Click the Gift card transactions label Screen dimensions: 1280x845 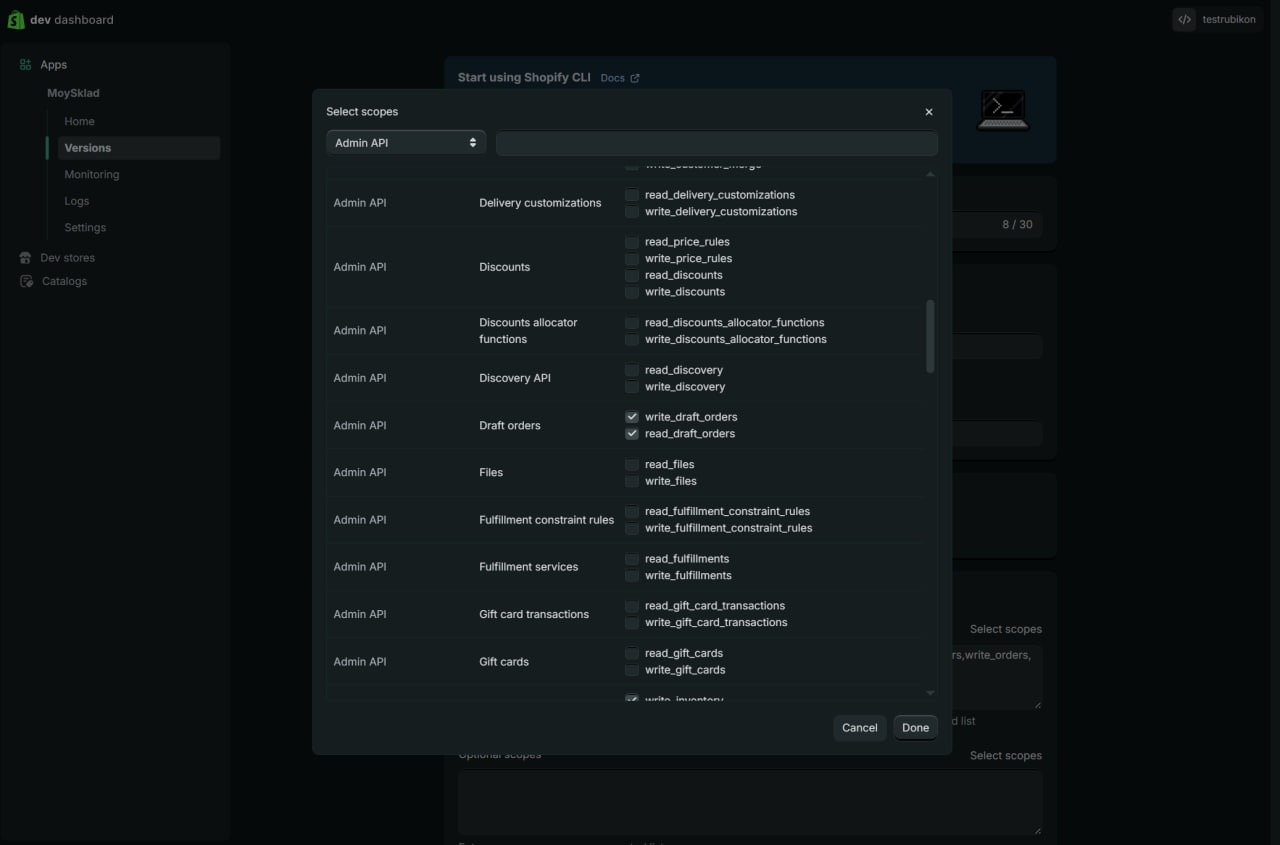pos(534,614)
